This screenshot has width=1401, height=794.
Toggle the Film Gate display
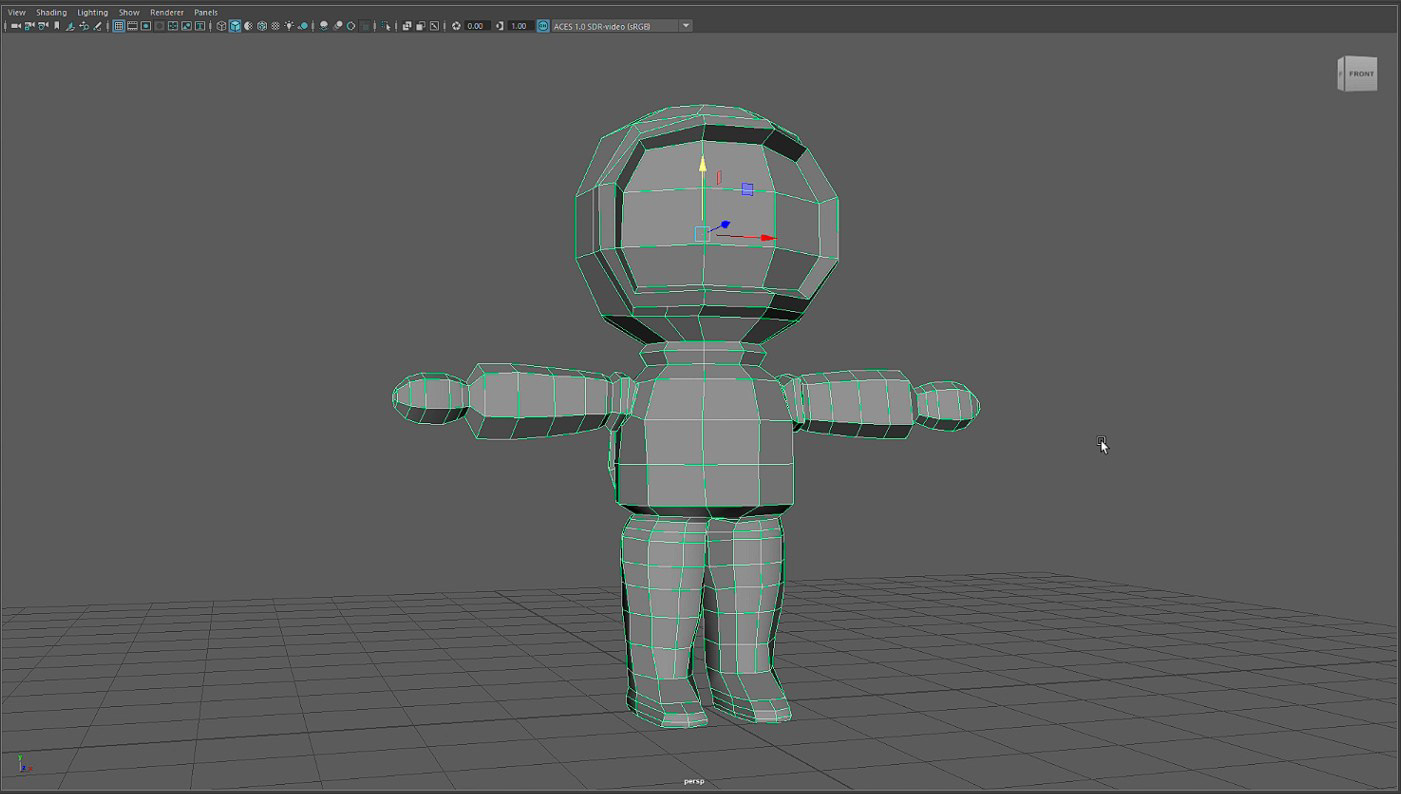[x=132, y=26]
